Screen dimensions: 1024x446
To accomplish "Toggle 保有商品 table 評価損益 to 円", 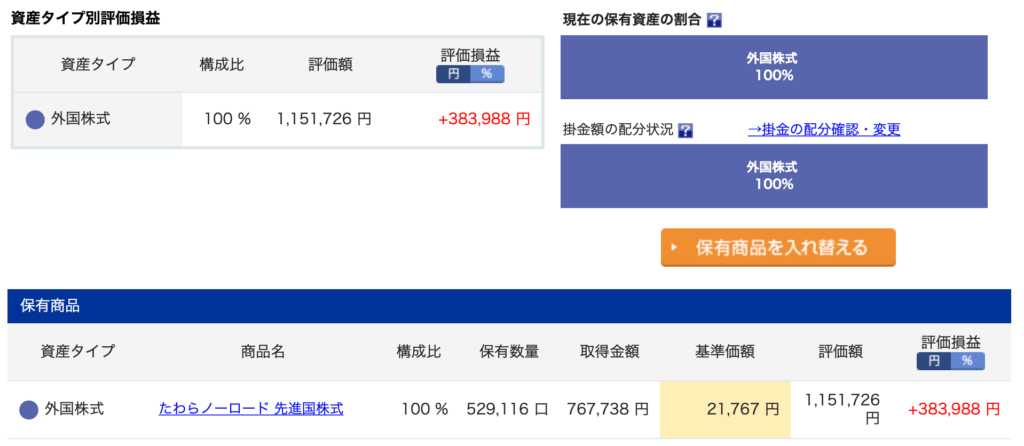I will (934, 361).
